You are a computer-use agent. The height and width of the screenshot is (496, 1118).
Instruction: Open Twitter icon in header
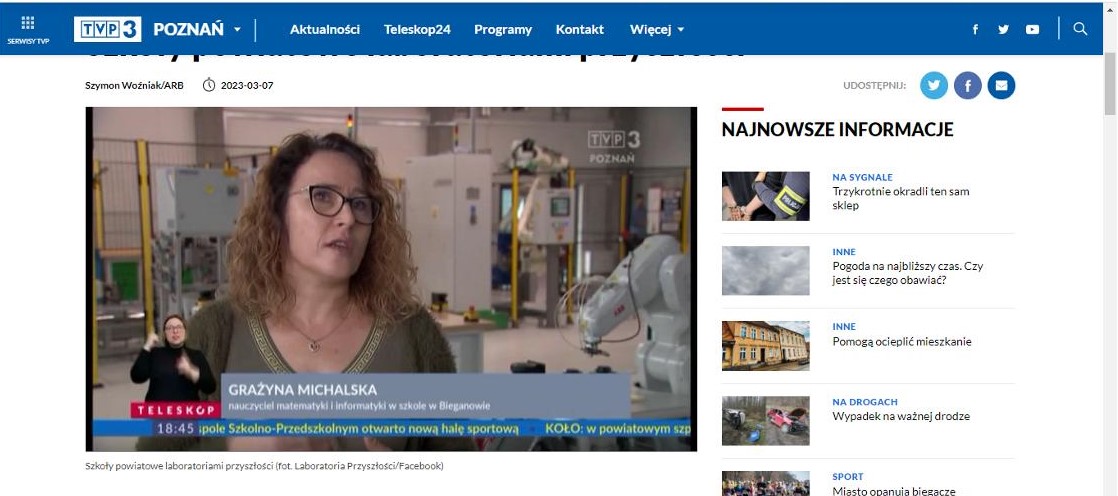1003,29
